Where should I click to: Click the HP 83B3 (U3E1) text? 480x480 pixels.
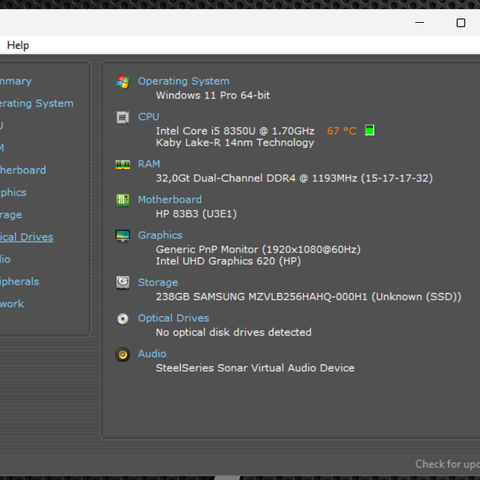tap(196, 214)
